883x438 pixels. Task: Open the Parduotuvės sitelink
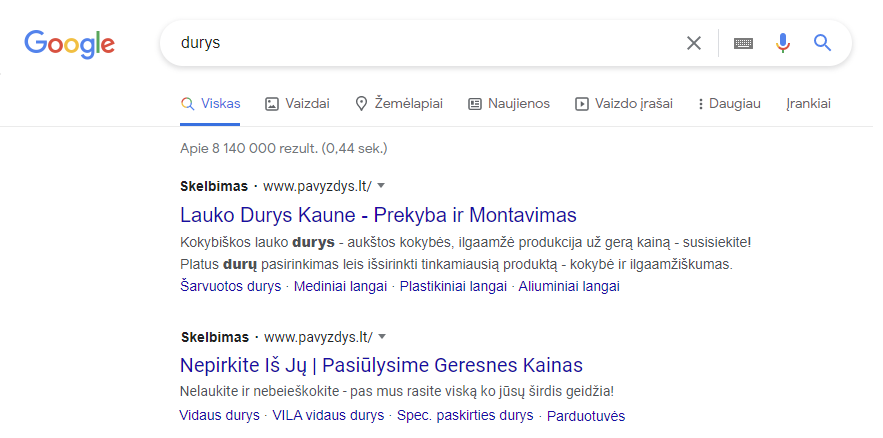[x=586, y=417]
